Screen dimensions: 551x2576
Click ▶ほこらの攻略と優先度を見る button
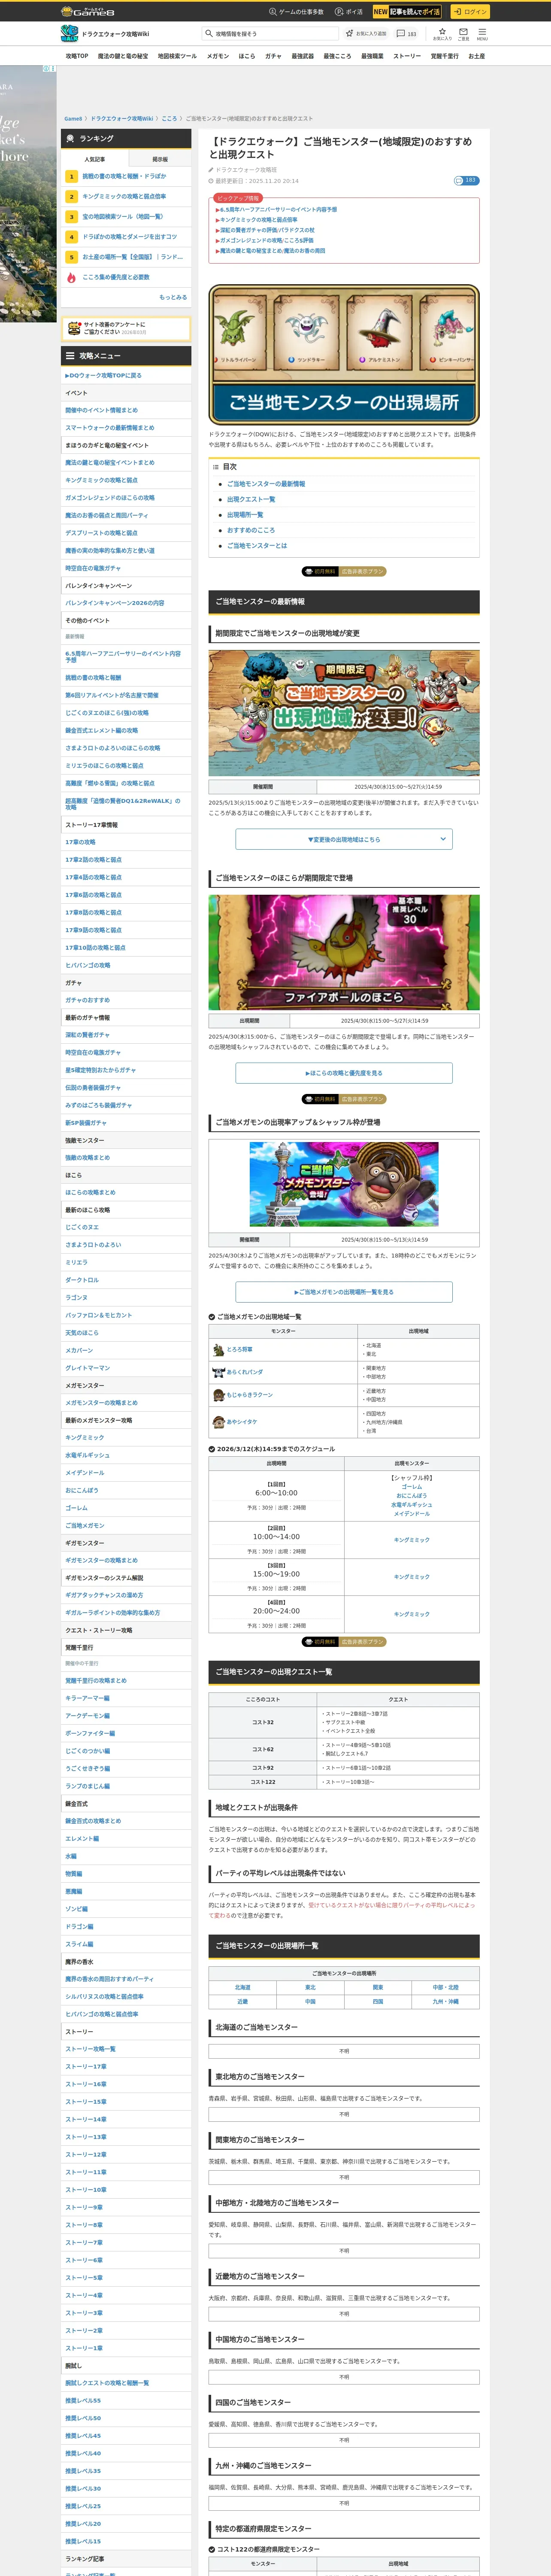(x=344, y=1073)
